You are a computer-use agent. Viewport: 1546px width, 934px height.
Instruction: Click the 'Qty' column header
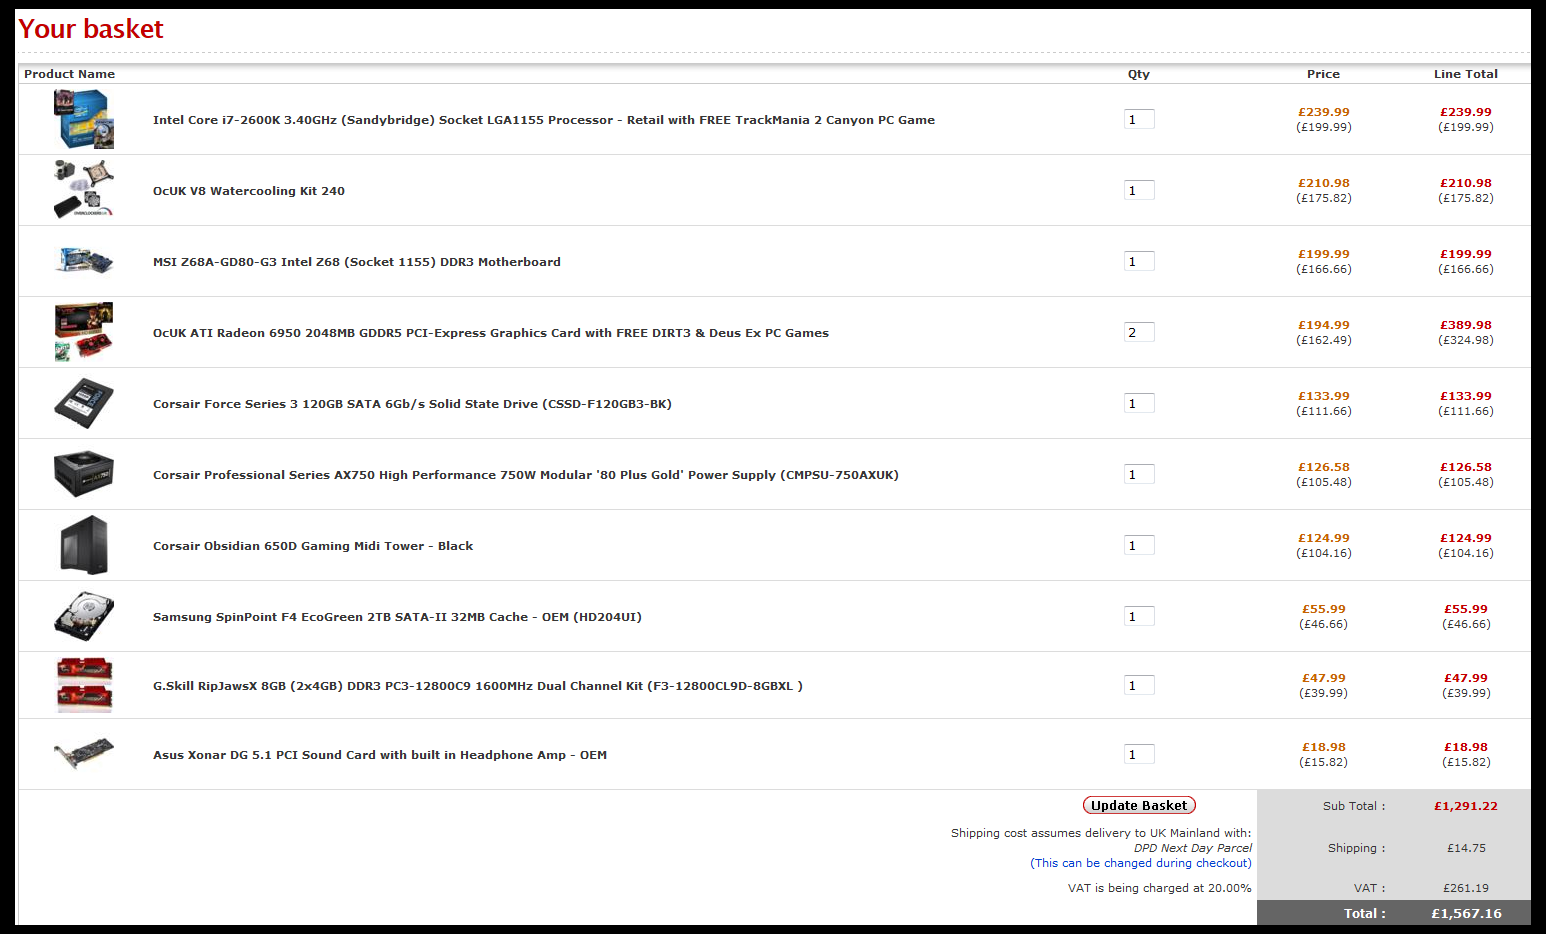point(1139,74)
